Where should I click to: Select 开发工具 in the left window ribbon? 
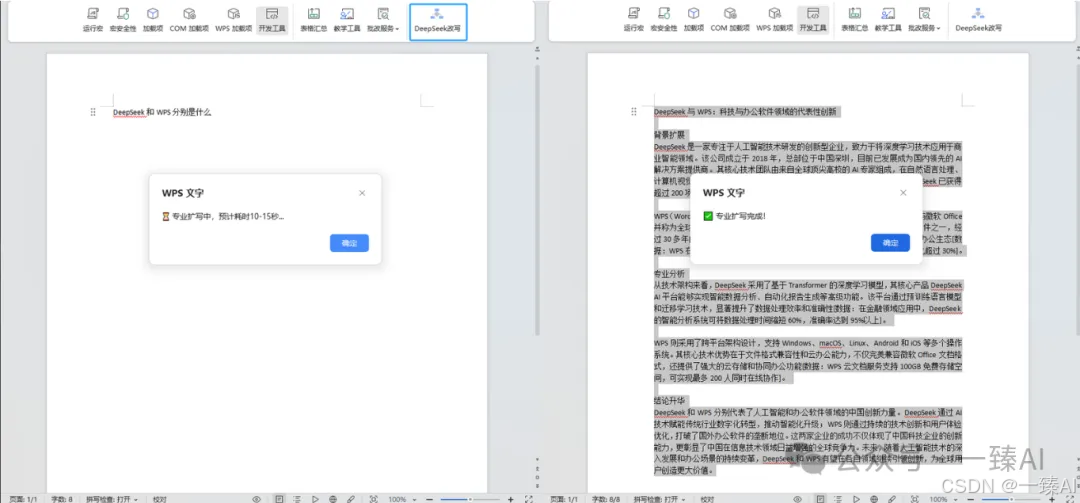[x=272, y=21]
